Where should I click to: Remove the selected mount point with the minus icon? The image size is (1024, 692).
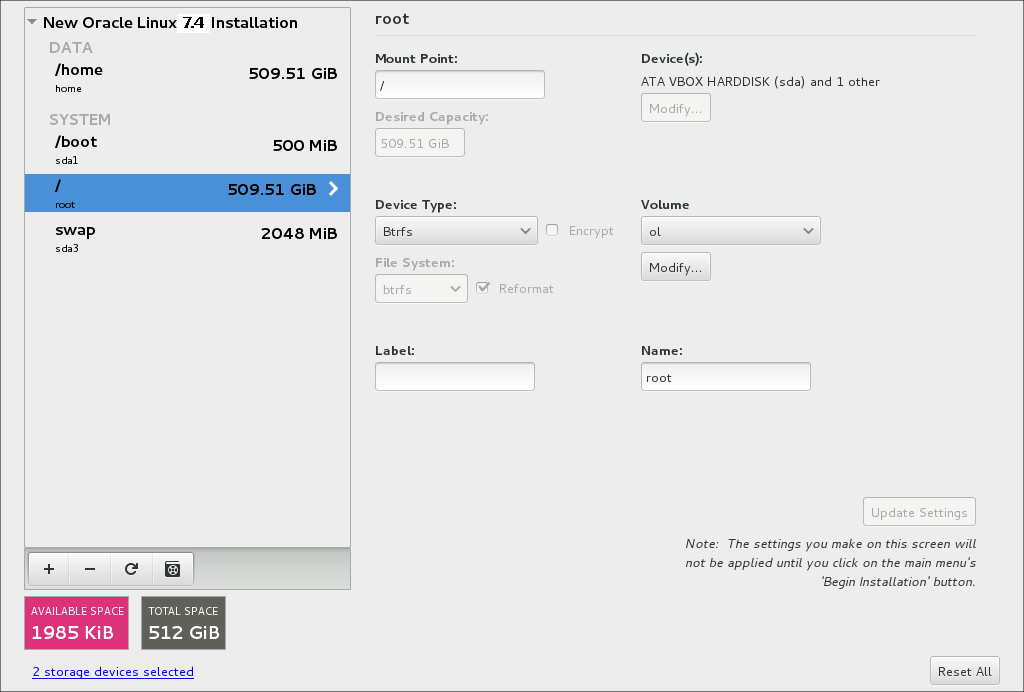tap(89, 568)
